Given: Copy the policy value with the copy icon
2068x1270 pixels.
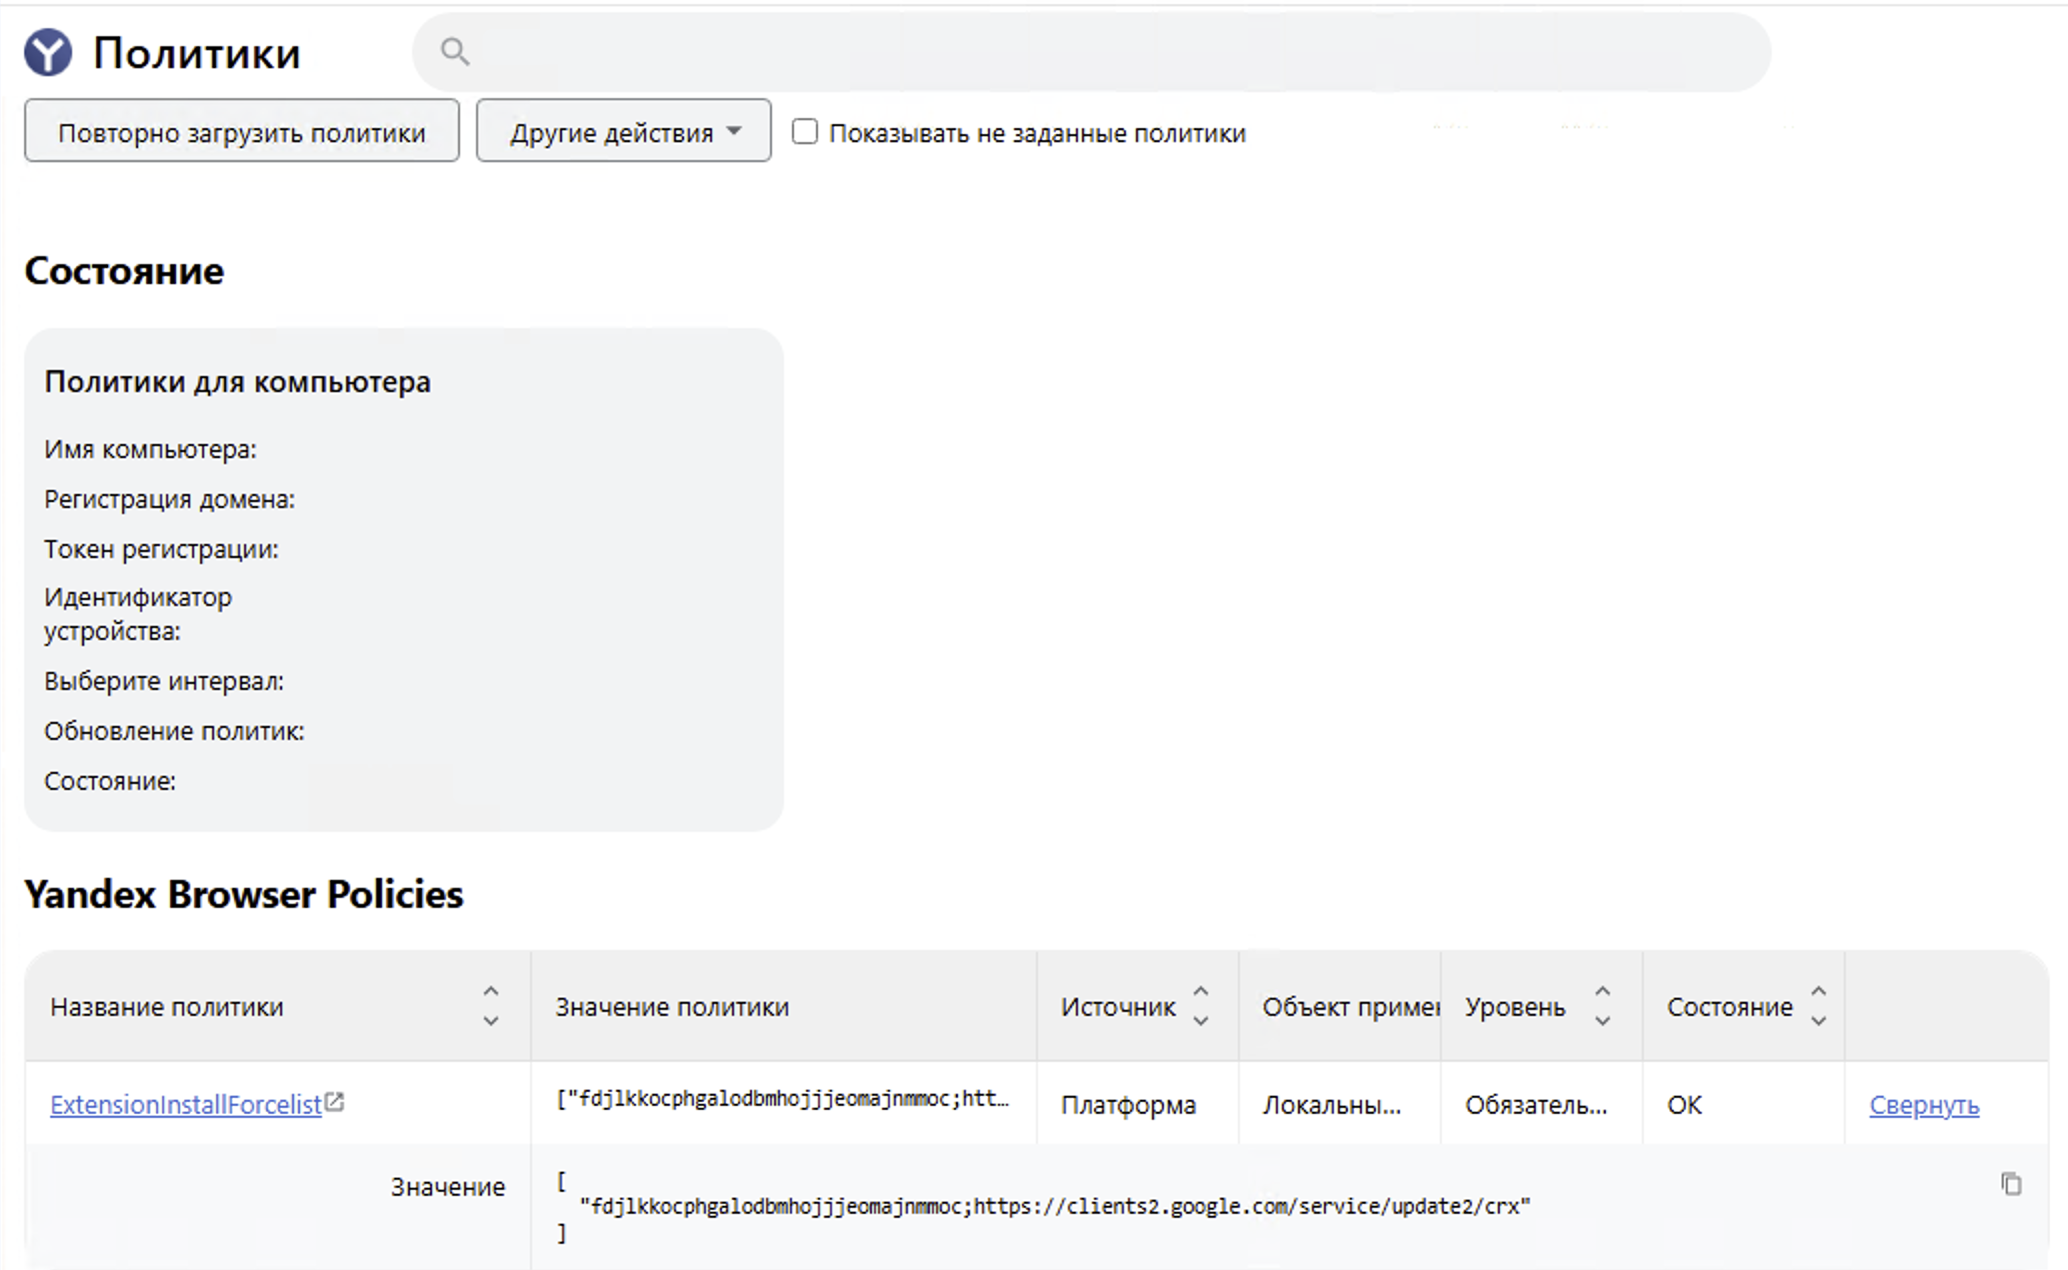Looking at the screenshot, I should (x=2011, y=1184).
